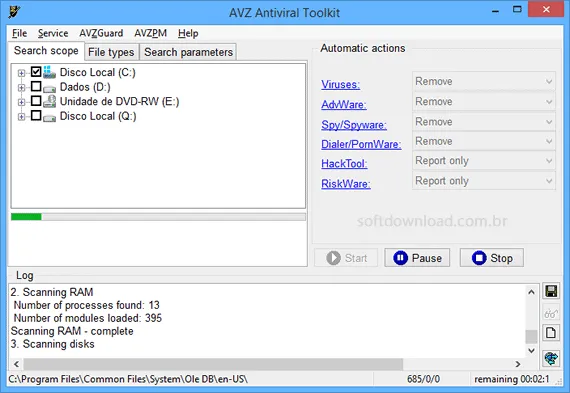
Task: Open the Viruses action dropdown
Action: [x=484, y=81]
